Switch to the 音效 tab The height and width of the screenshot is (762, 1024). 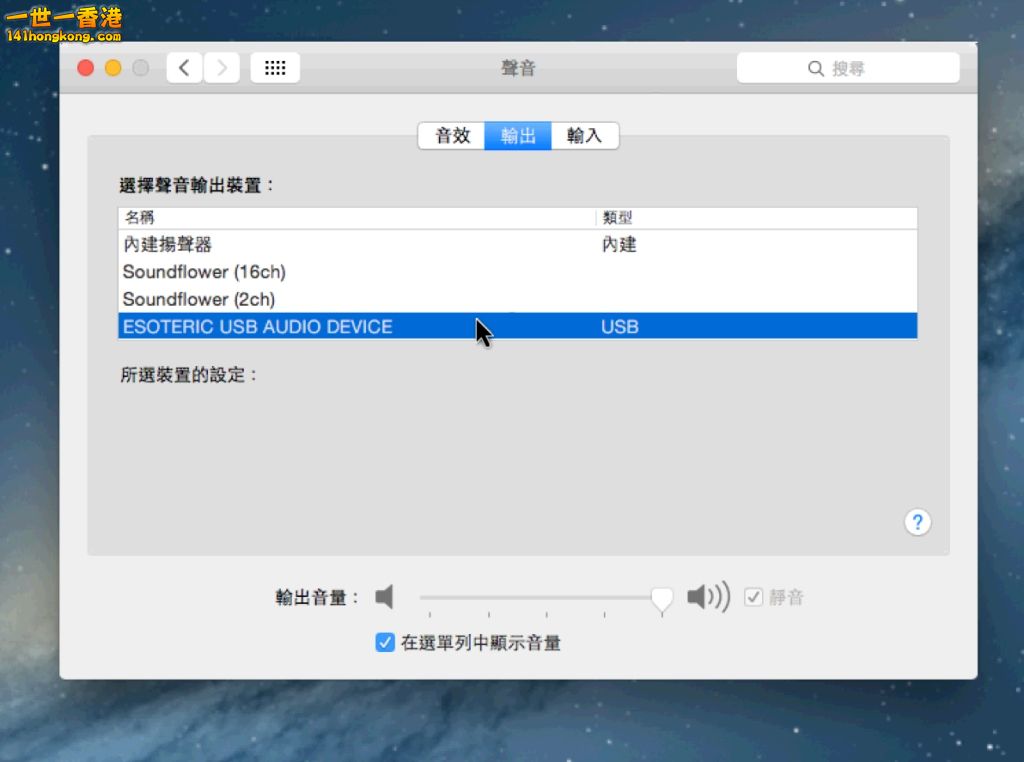point(452,136)
